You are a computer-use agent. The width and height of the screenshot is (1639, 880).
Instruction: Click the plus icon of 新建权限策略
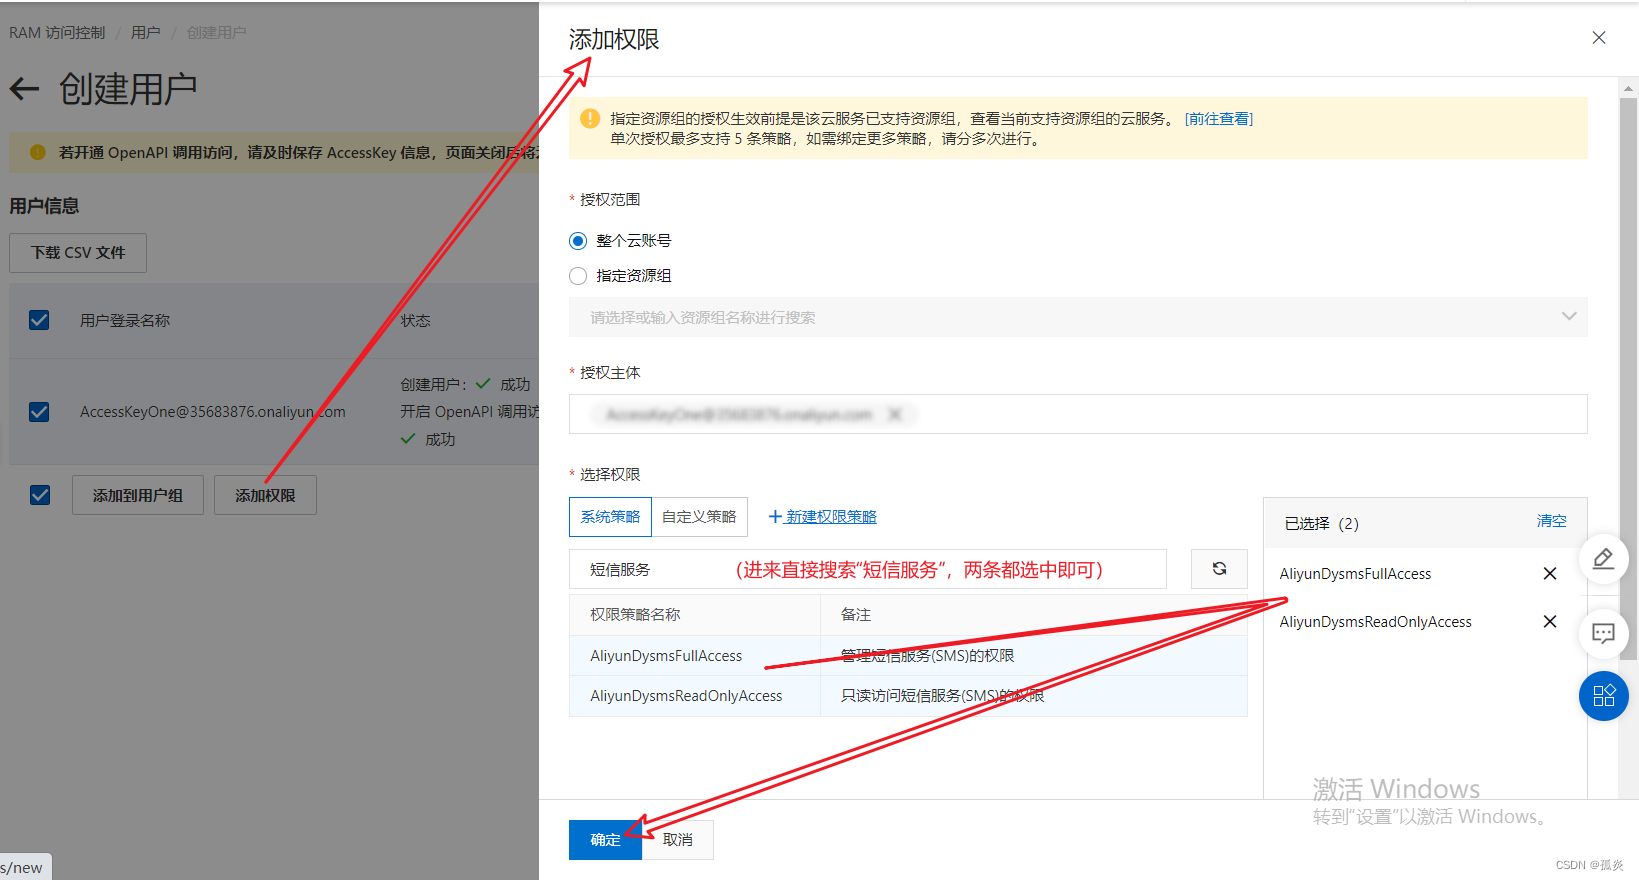[774, 517]
